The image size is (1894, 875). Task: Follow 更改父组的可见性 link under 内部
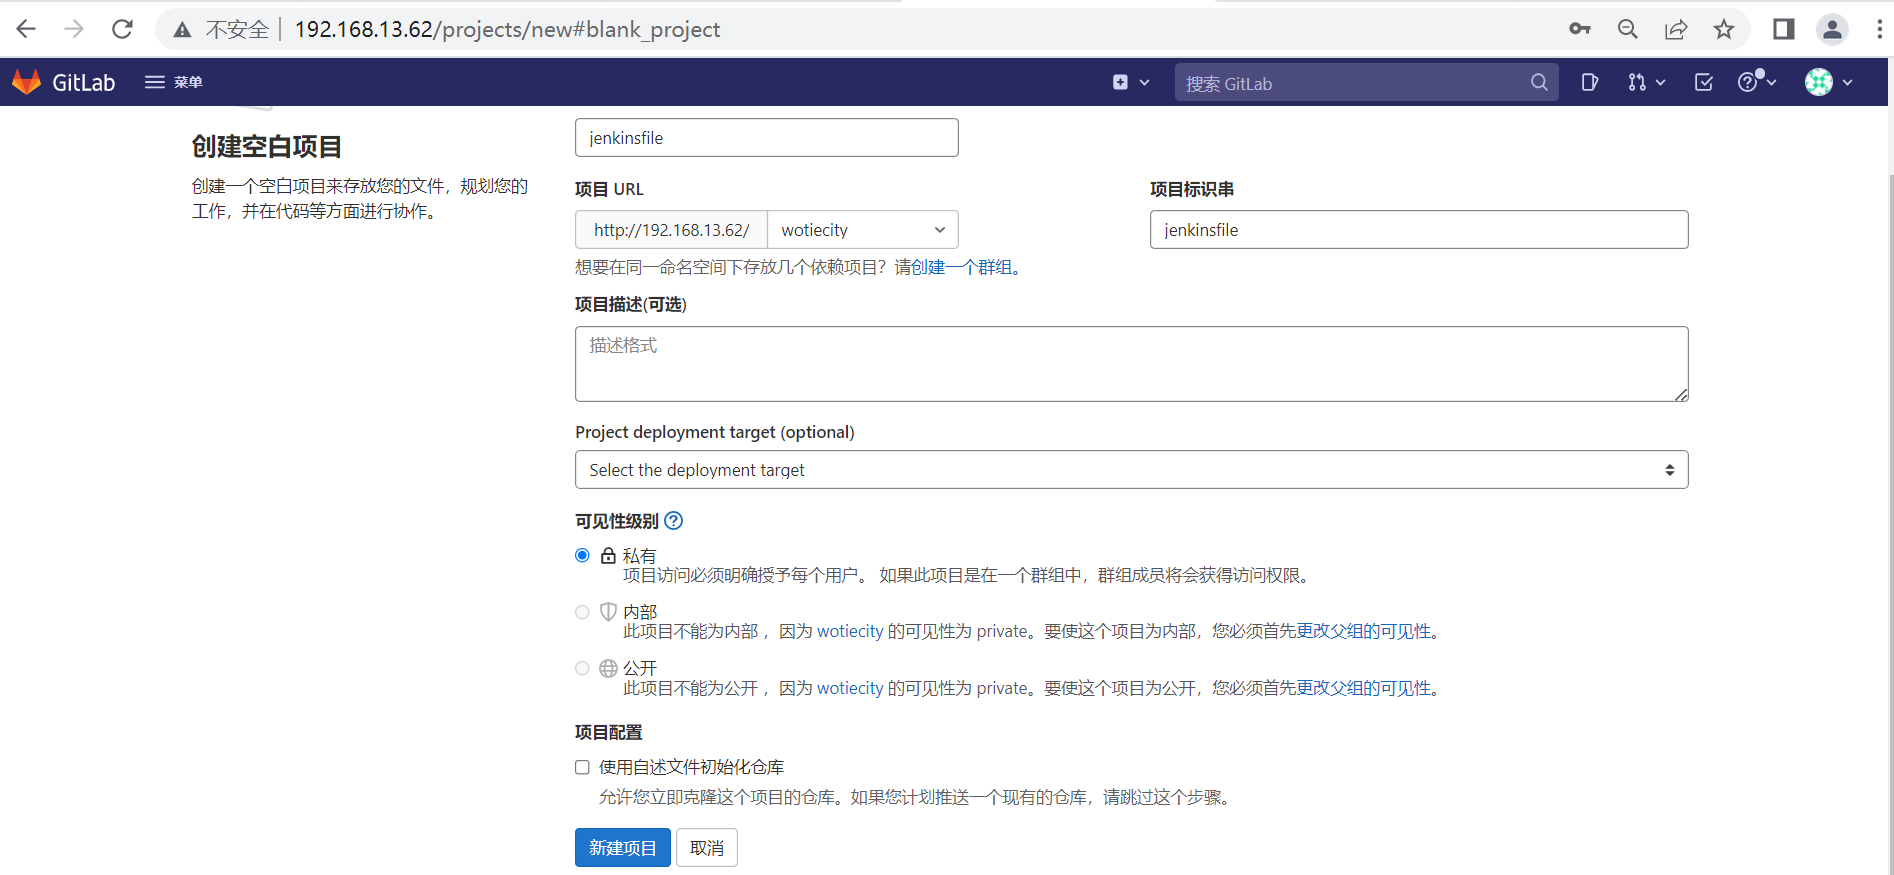click(x=1364, y=632)
